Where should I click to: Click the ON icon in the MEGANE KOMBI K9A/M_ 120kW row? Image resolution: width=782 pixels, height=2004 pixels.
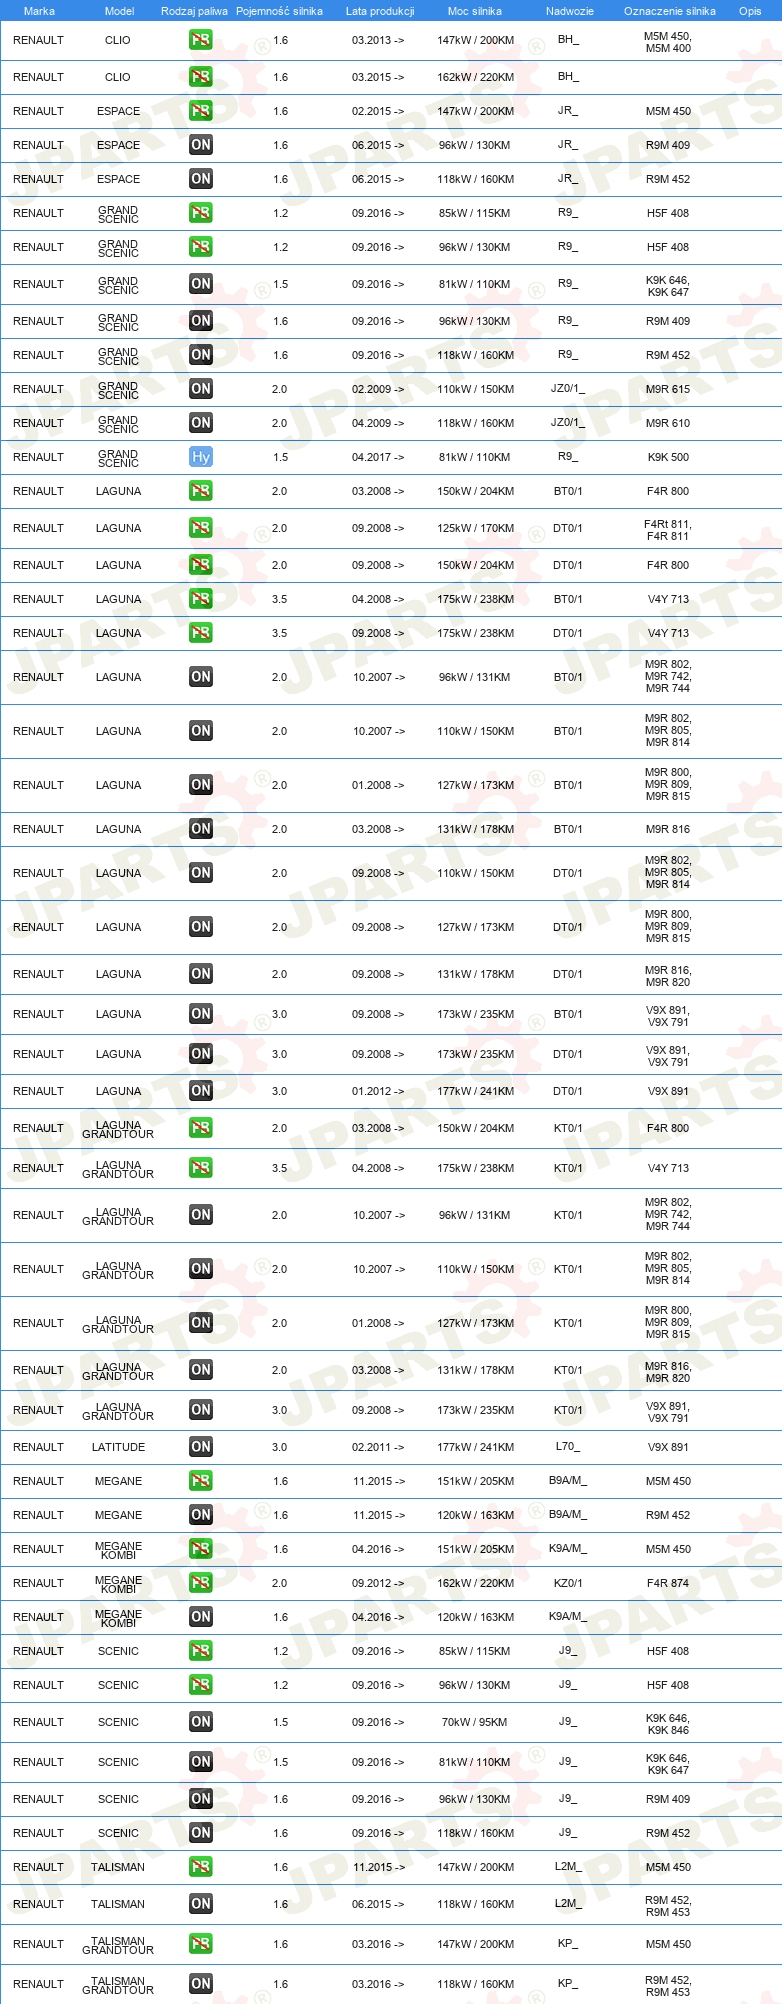(x=201, y=1617)
